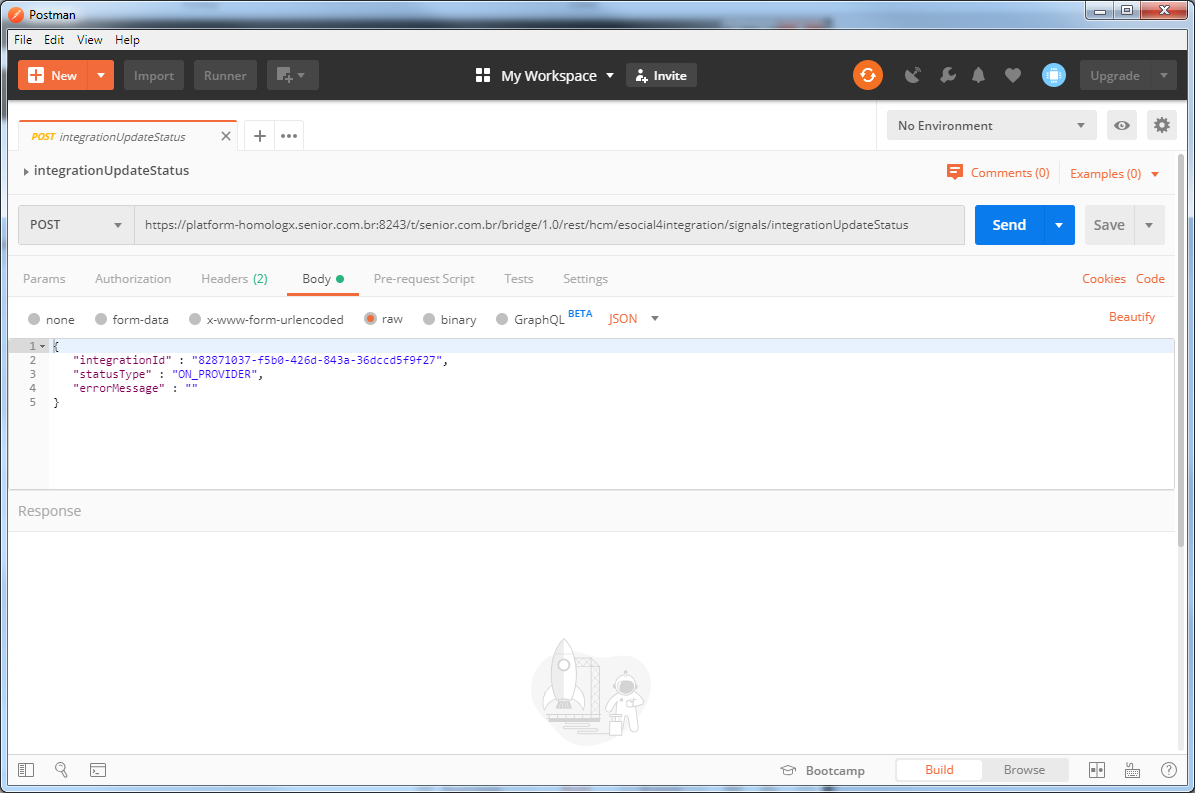This screenshot has height=793, width=1195.
Task: Open the Postman console icon
Action: coord(98,770)
